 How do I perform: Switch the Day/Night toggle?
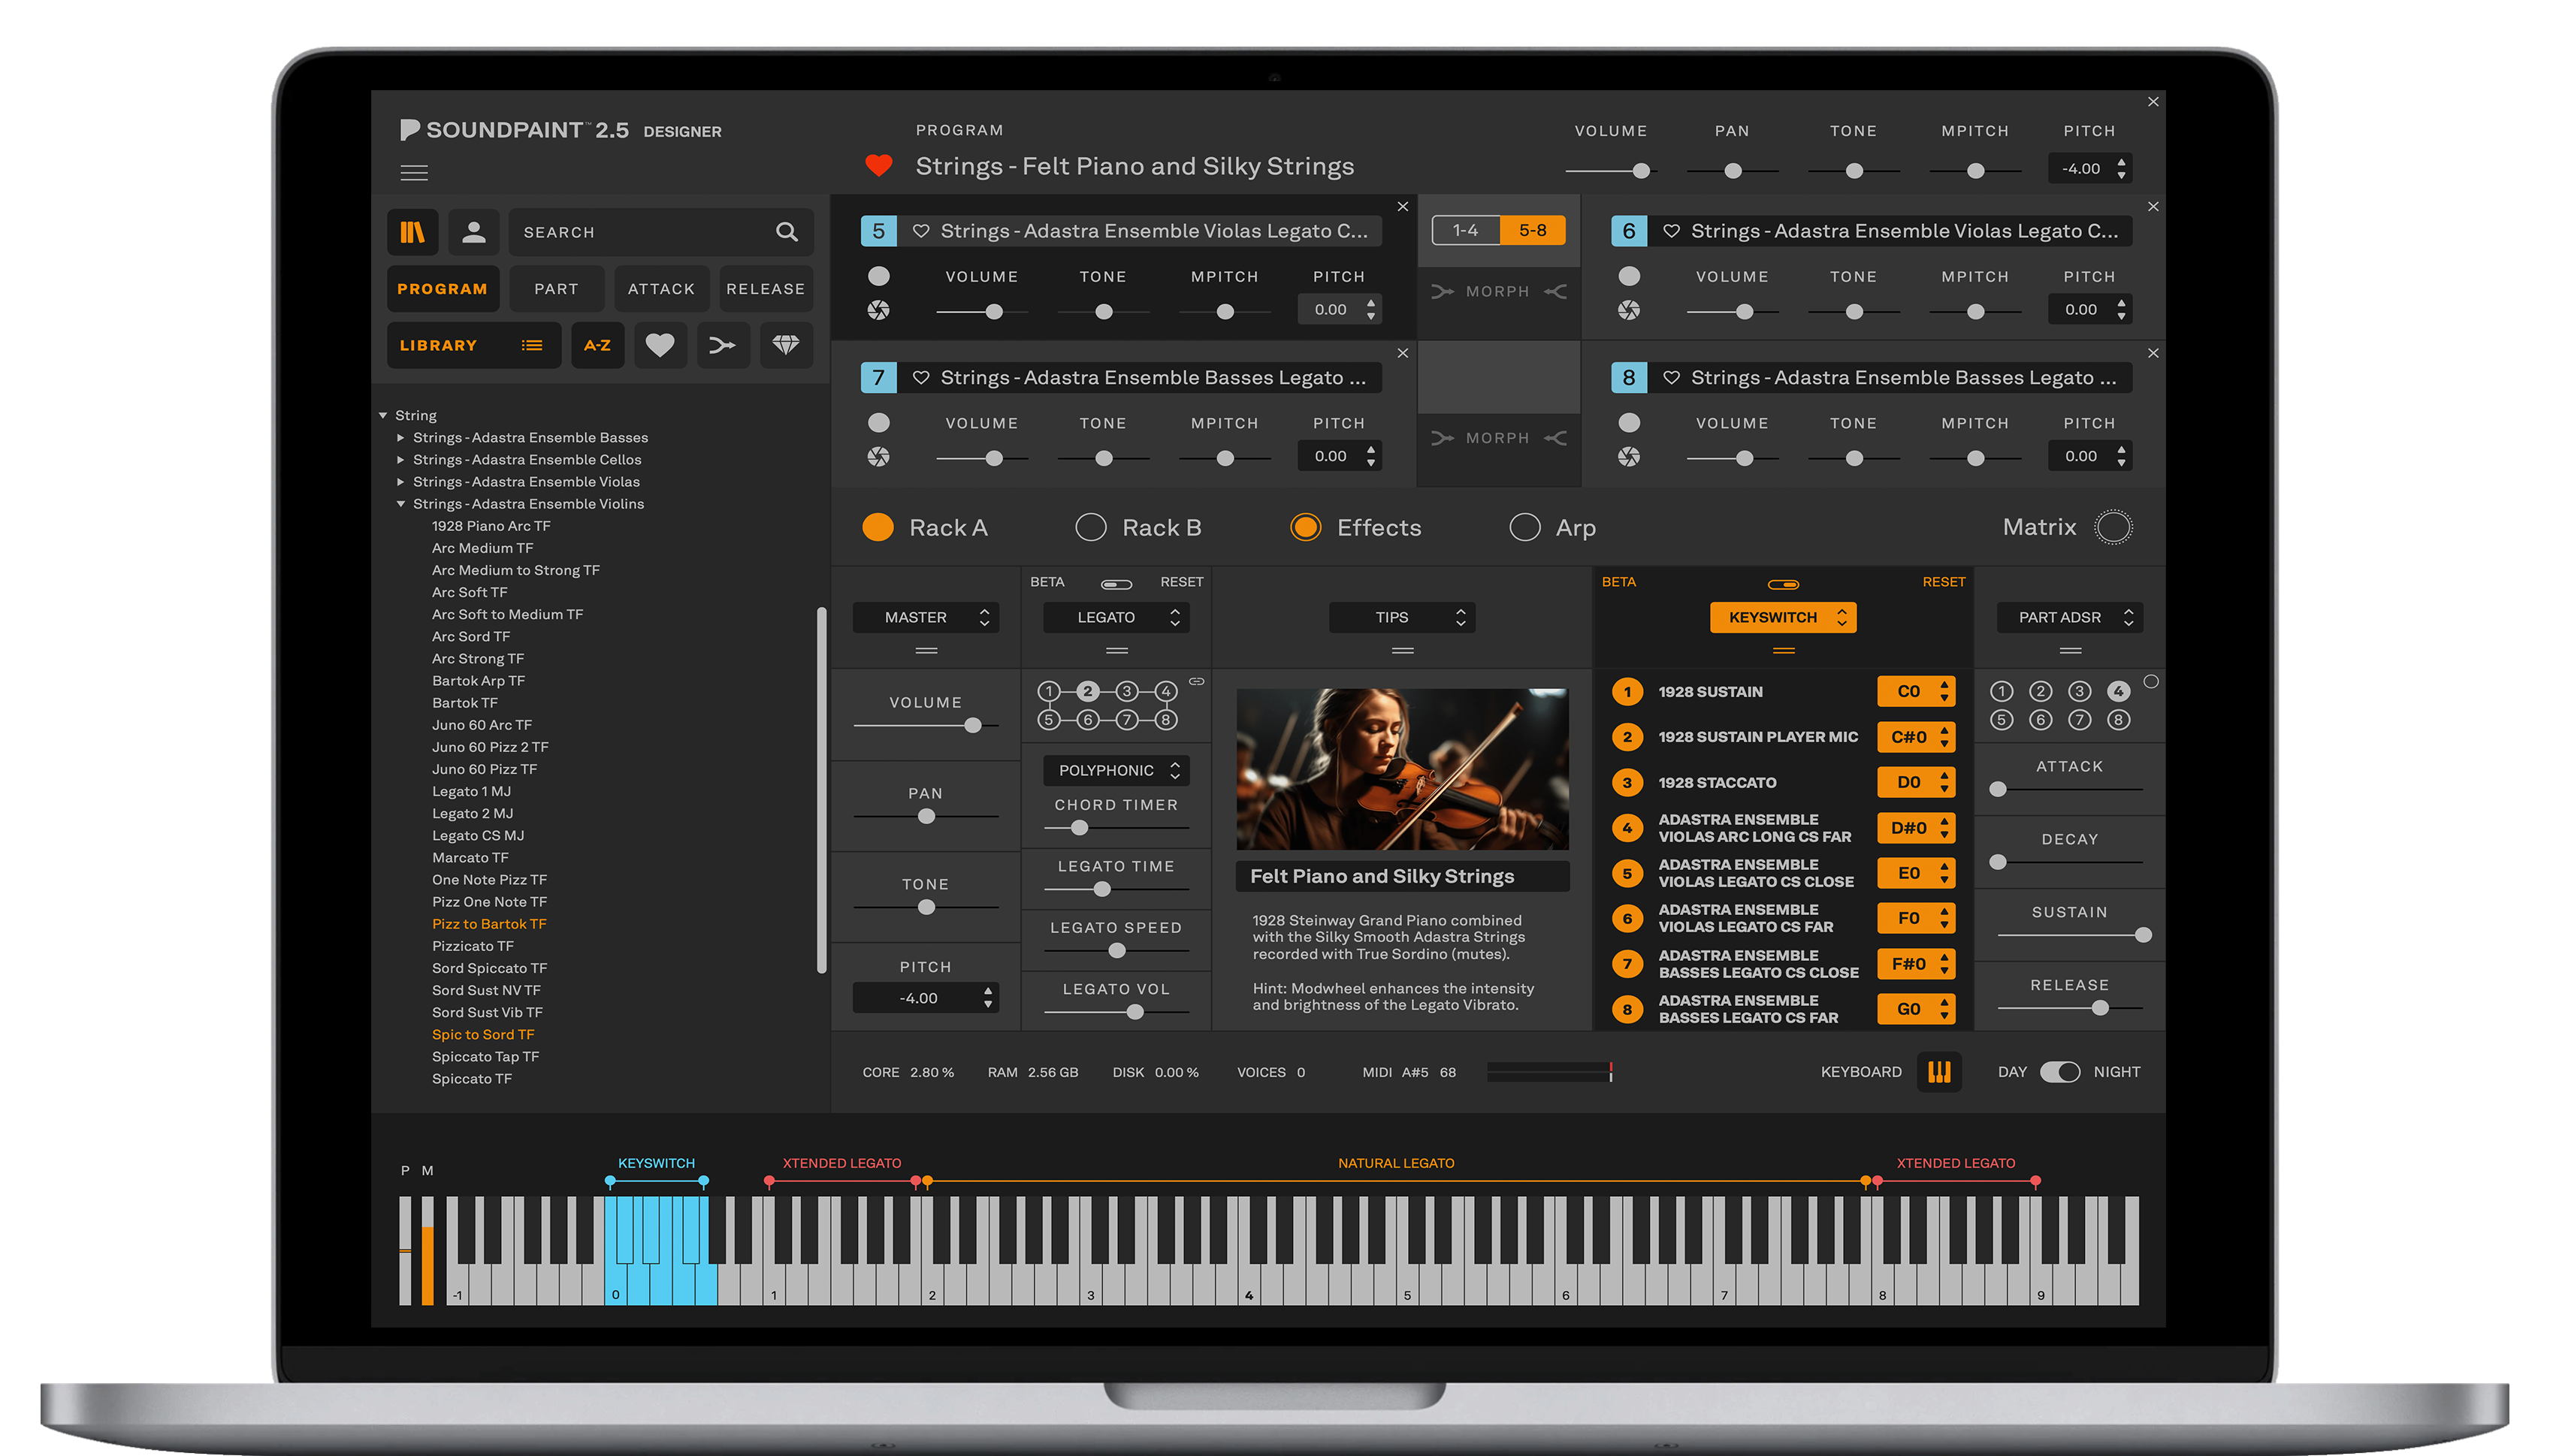point(2060,1072)
